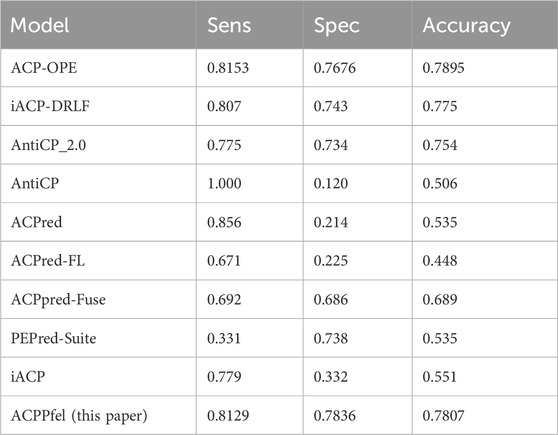This screenshot has height=435, width=558.
Task: Select PEPred-Suite sensitivity value 0.331
Action: pos(224,338)
